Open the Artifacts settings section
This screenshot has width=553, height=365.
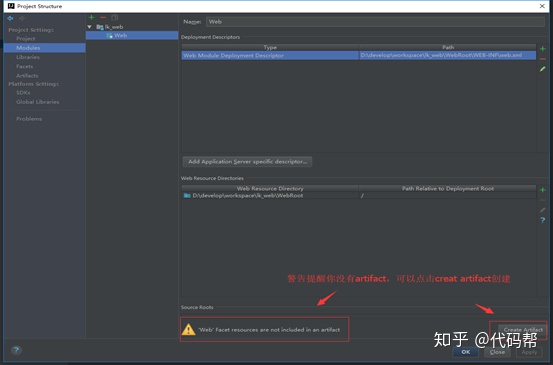(x=27, y=75)
